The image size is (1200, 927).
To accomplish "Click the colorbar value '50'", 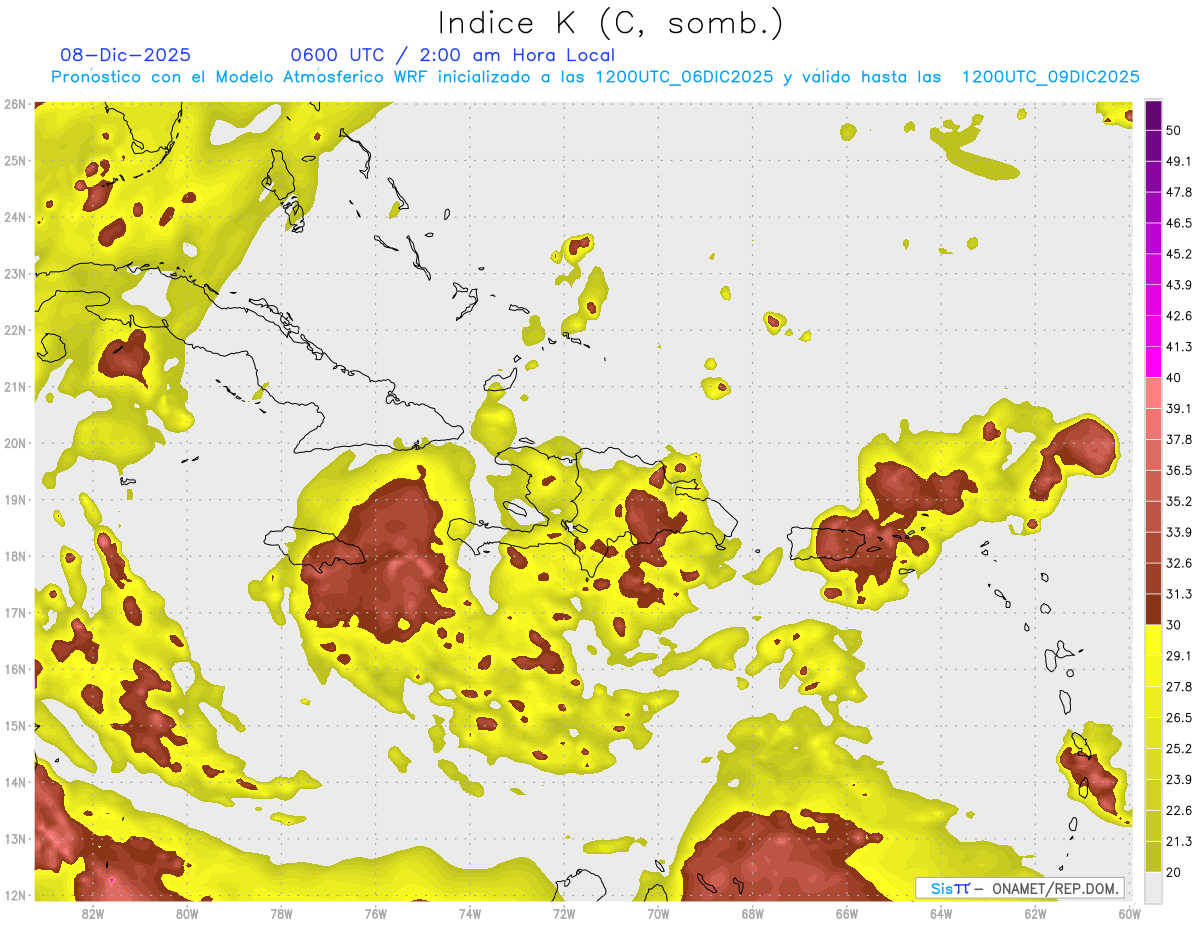I will pyautogui.click(x=1173, y=130).
